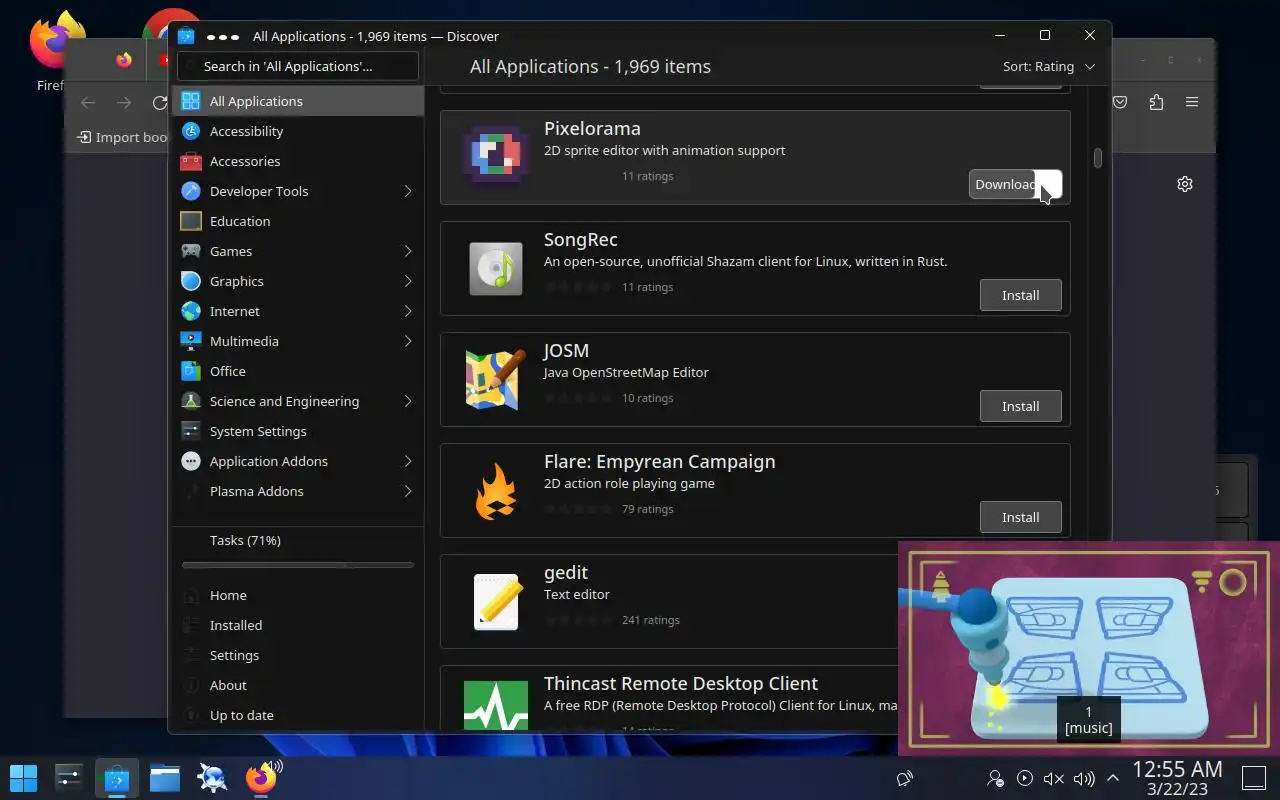Click the SongRec app icon
Image resolution: width=1280 pixels, height=800 pixels.
click(496, 268)
